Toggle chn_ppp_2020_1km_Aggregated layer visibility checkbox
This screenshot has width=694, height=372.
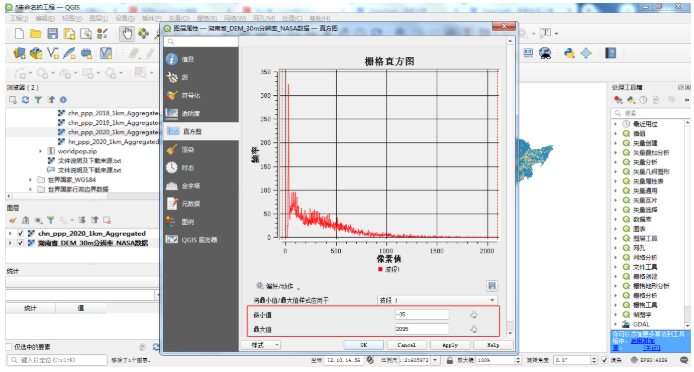[x=20, y=233]
